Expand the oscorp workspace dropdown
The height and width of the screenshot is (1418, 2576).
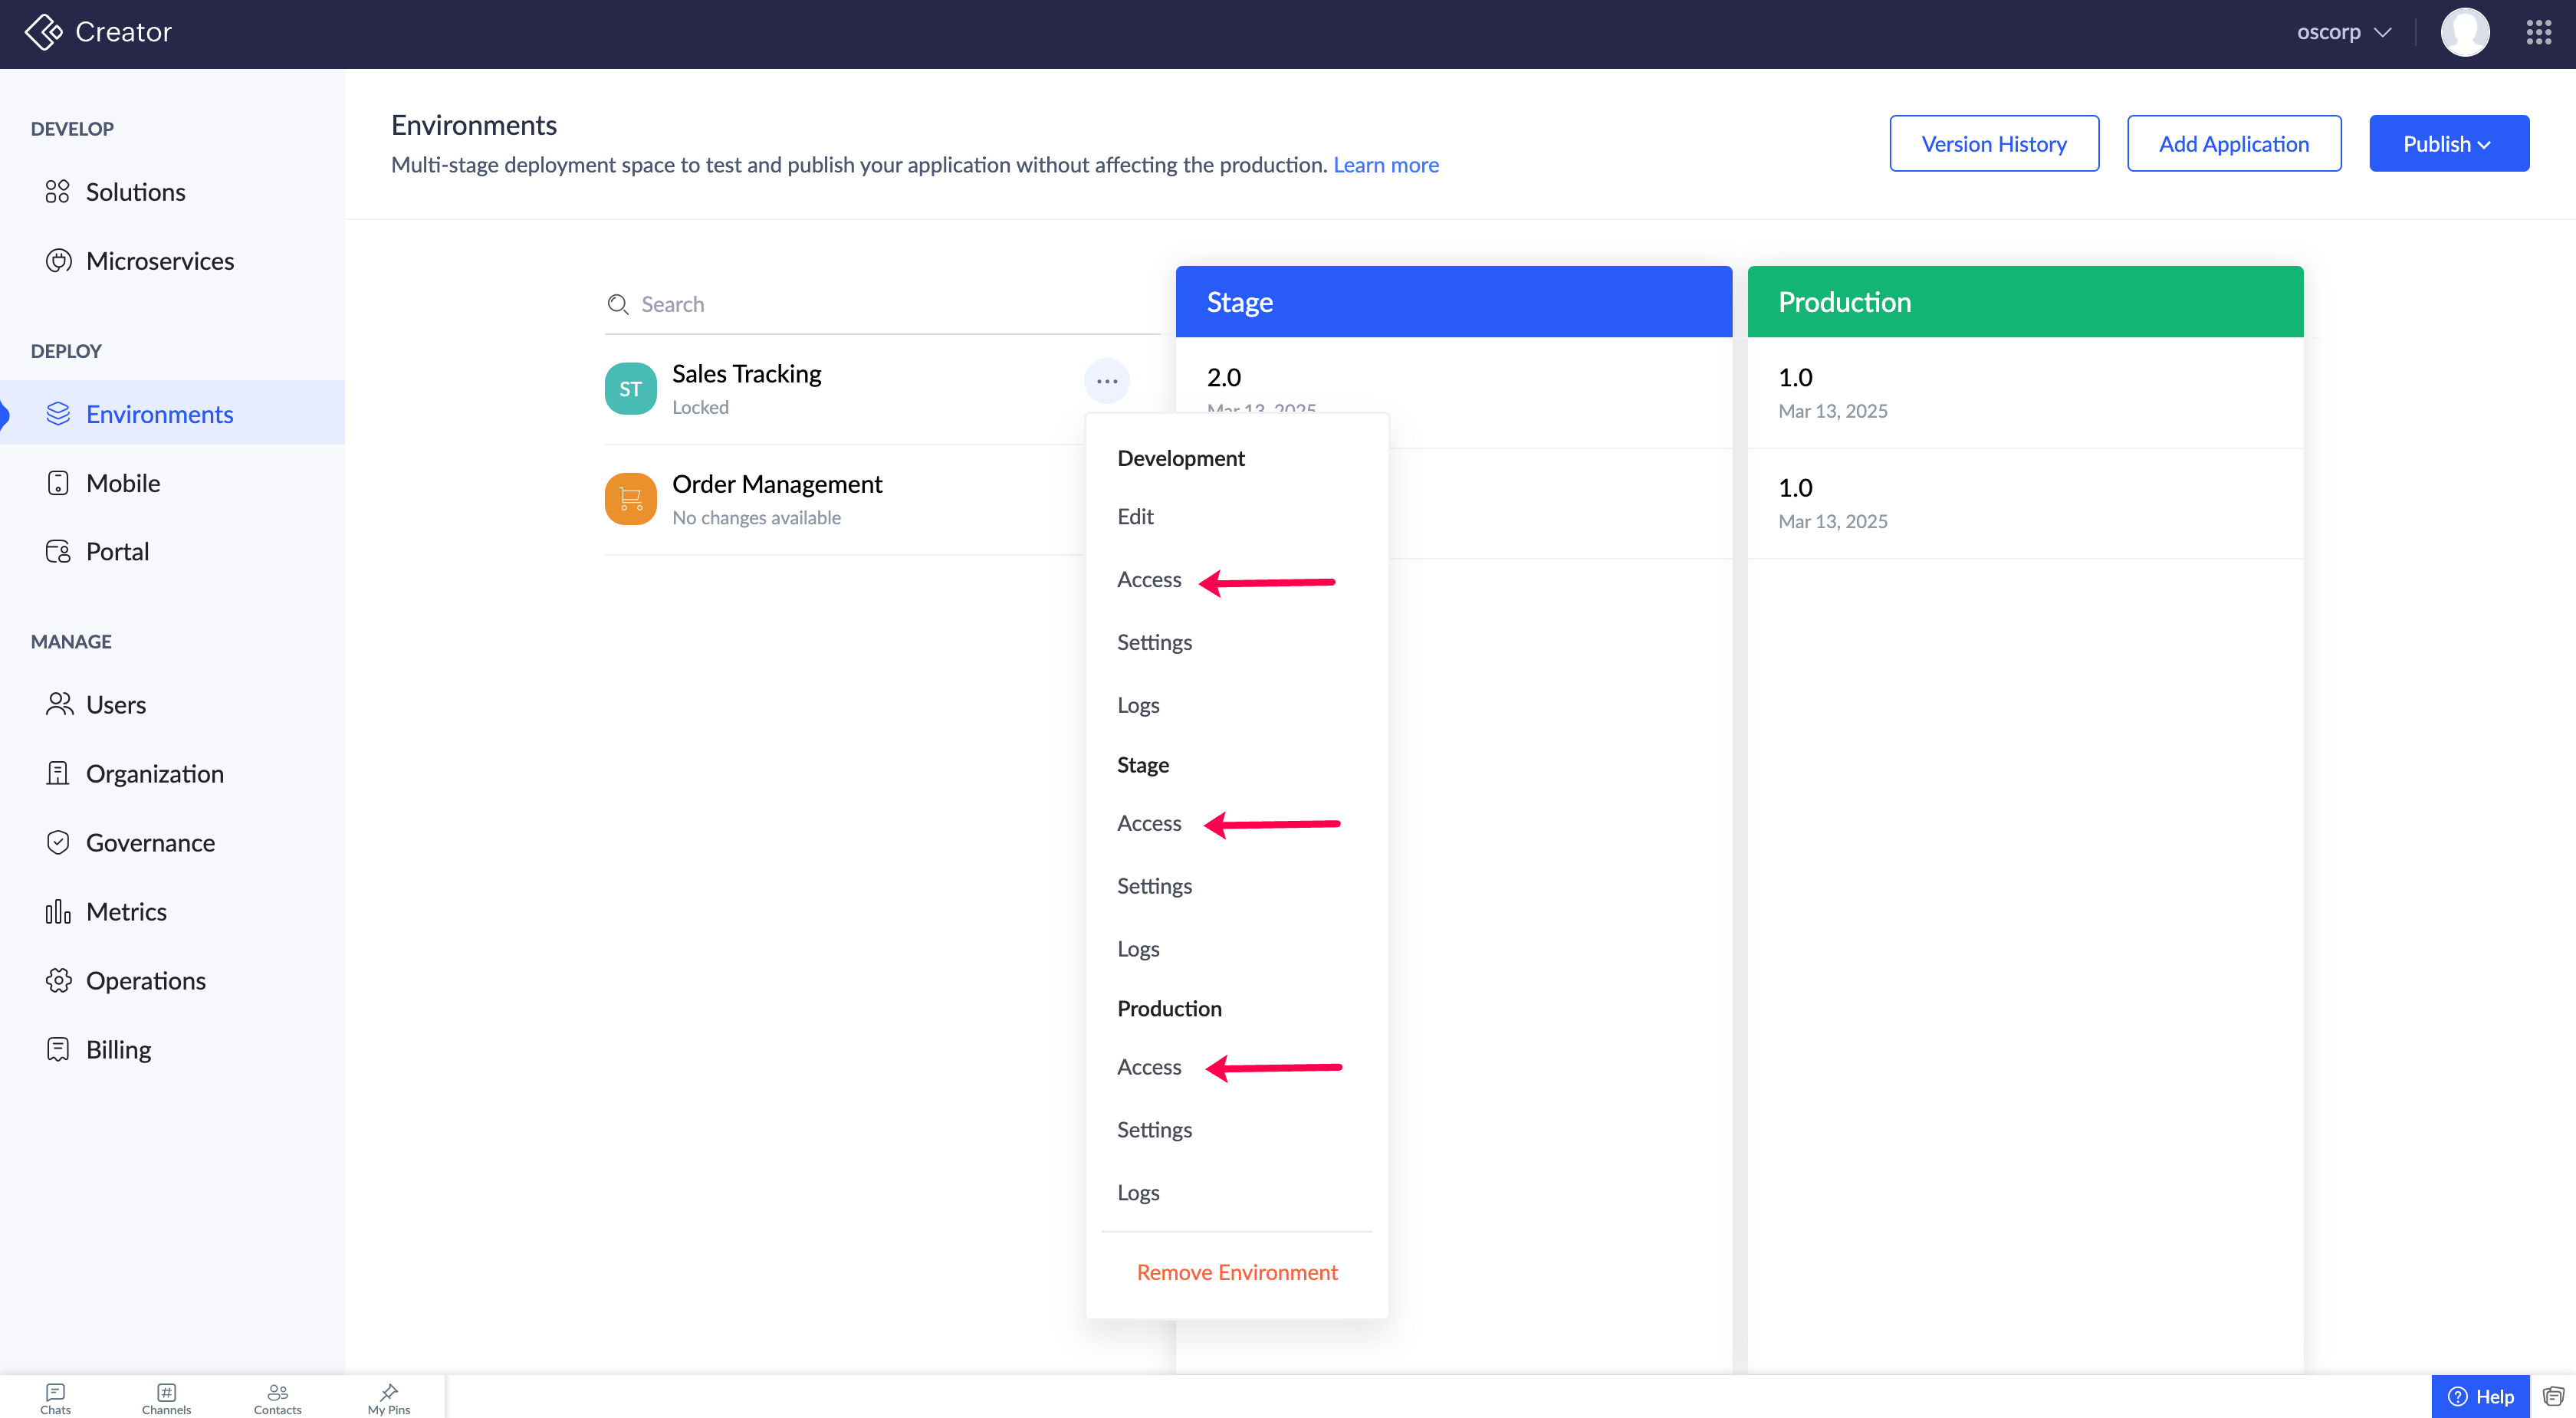pos(2343,32)
